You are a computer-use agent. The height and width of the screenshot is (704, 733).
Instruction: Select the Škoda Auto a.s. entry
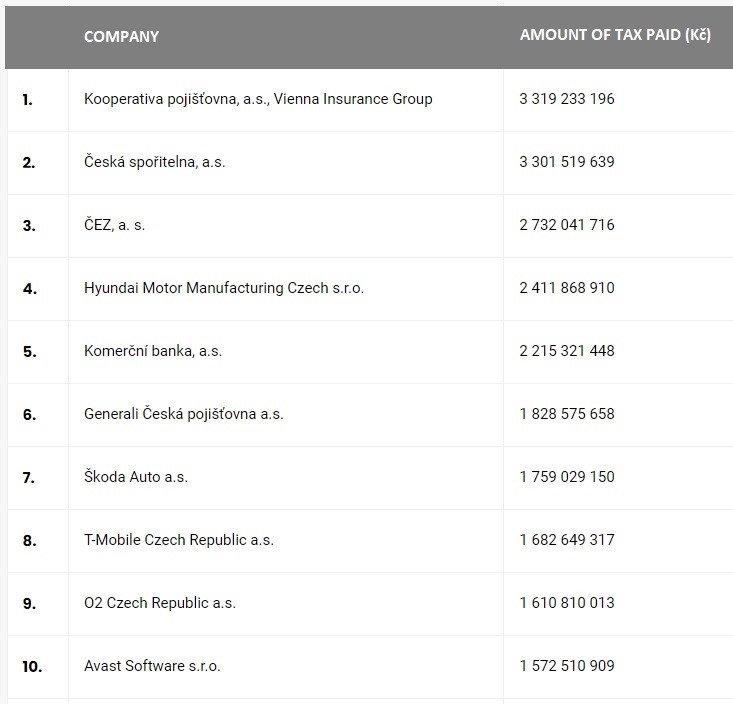[135, 477]
